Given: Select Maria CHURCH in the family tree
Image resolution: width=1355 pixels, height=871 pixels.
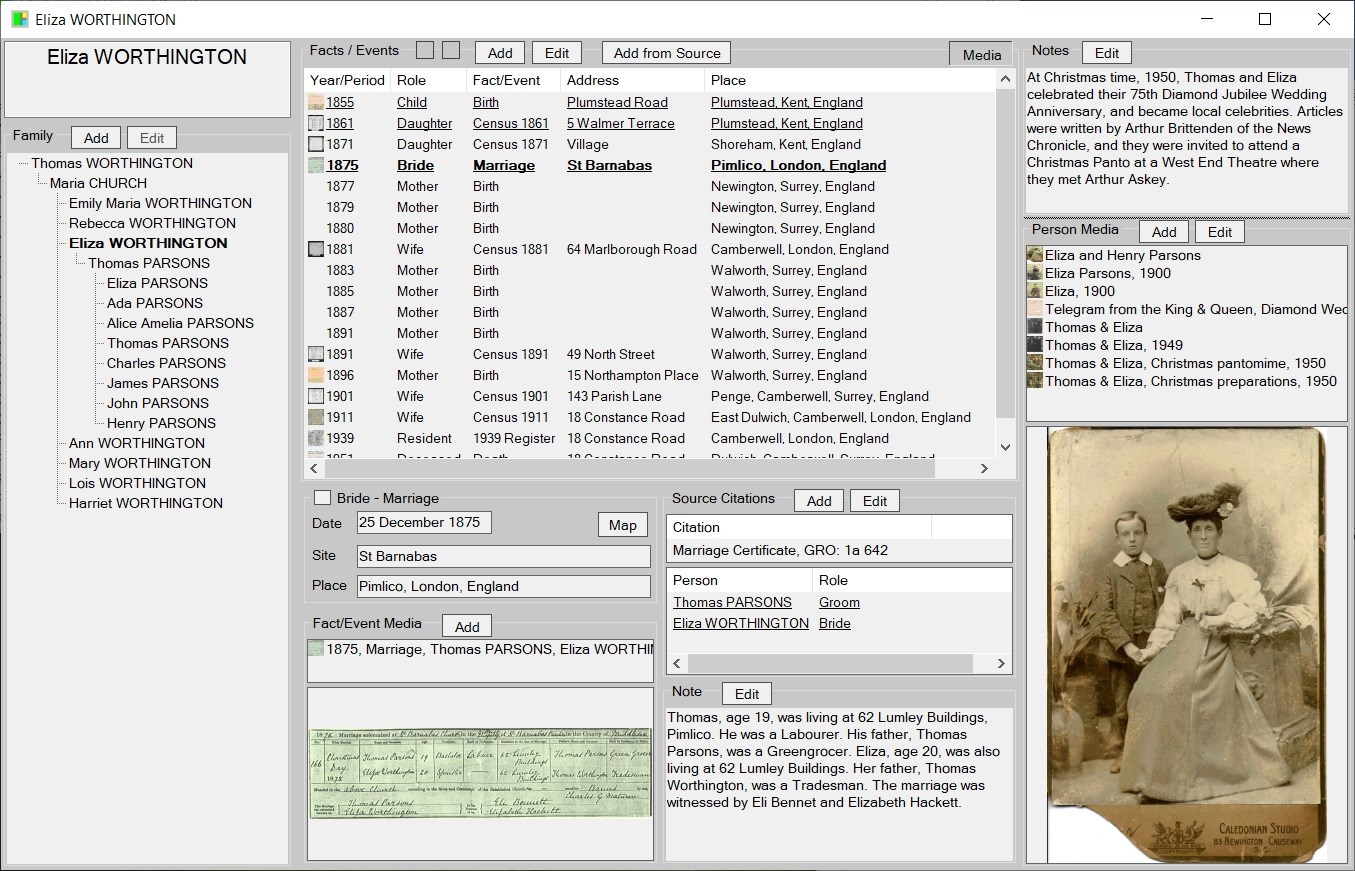Looking at the screenshot, I should pos(98,183).
